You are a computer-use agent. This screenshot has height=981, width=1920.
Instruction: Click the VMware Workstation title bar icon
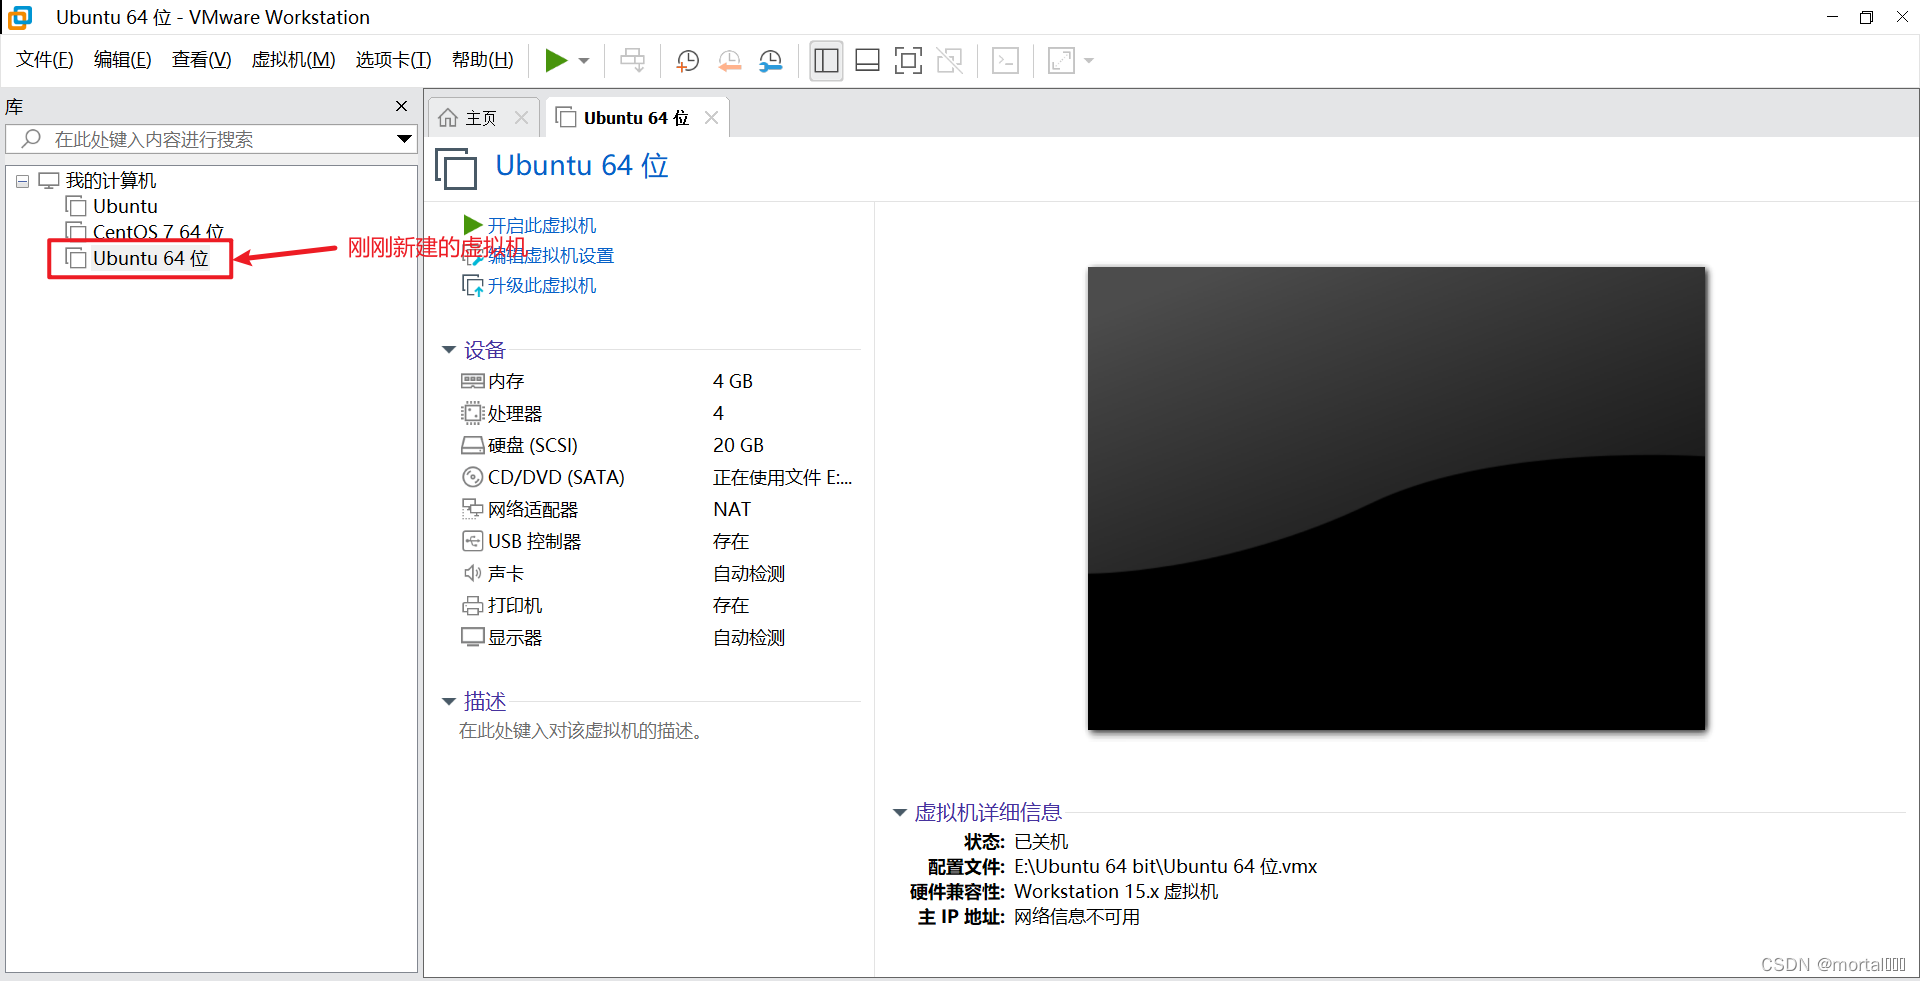[x=20, y=17]
